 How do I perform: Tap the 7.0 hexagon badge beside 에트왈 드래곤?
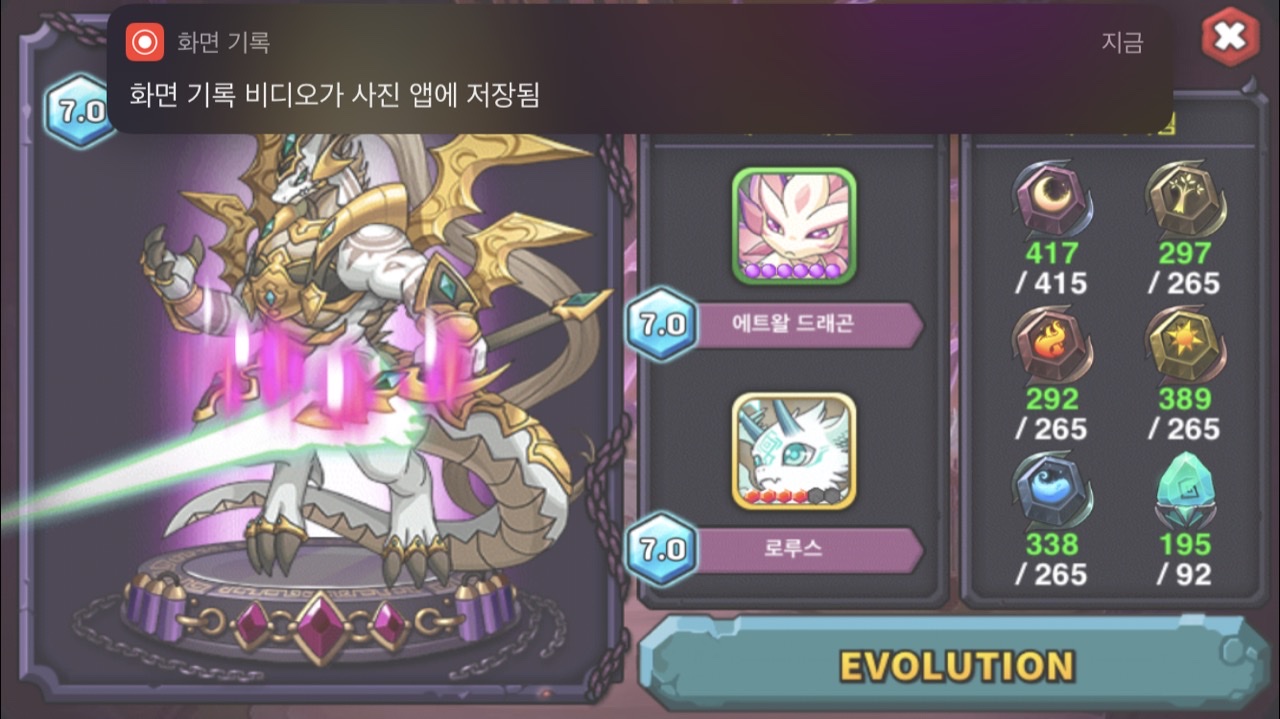(661, 325)
